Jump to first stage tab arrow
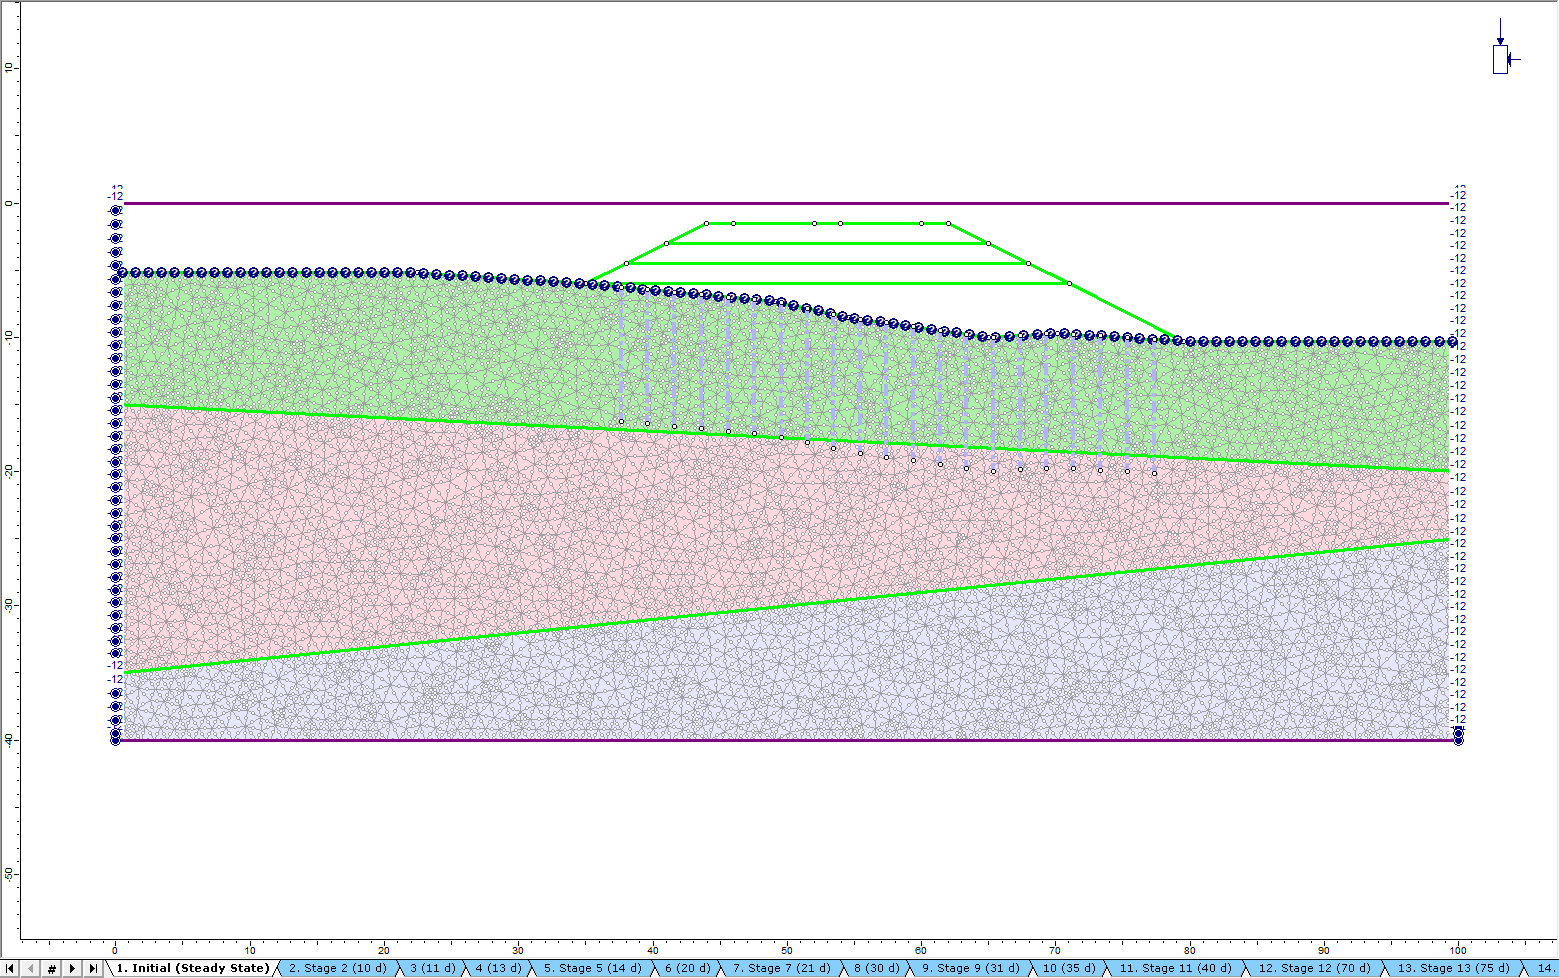The image size is (1559, 978). (11, 968)
